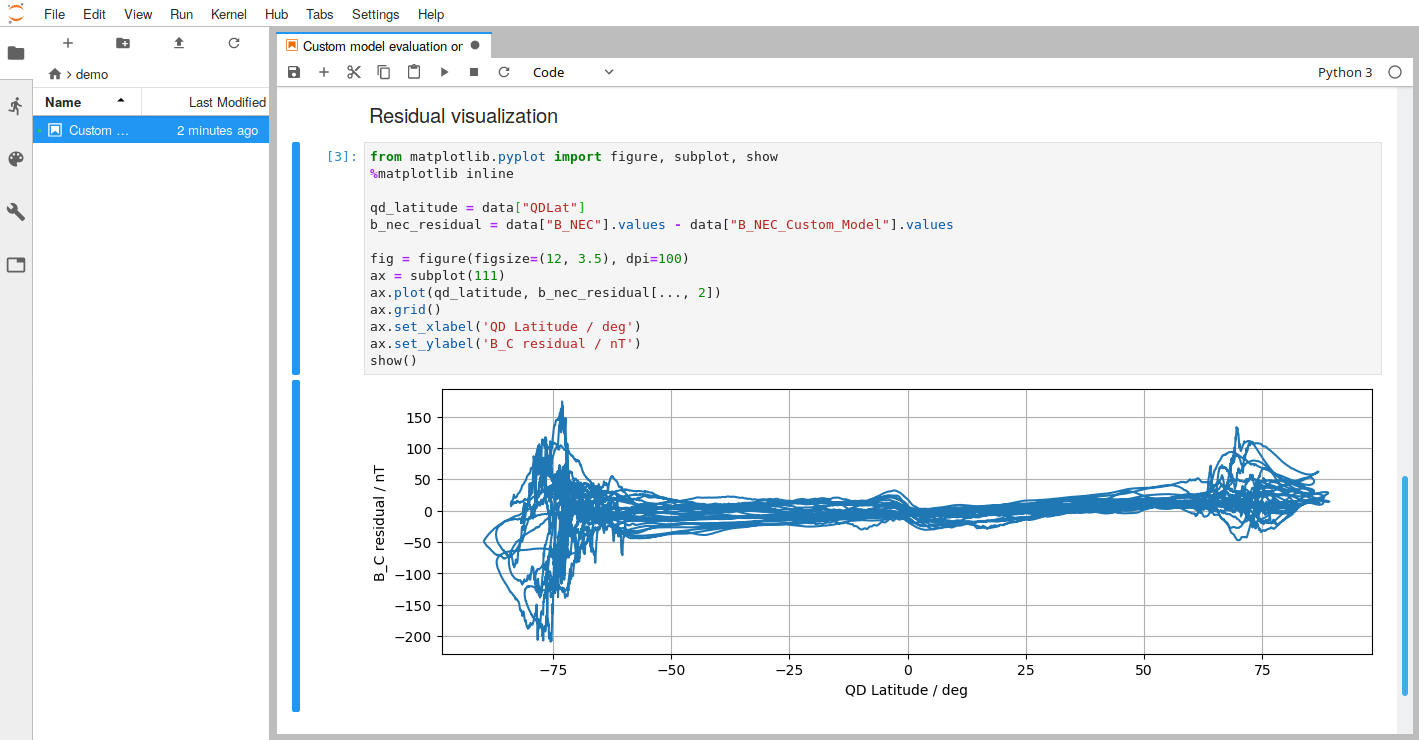Open the Kernel menu

click(x=229, y=14)
